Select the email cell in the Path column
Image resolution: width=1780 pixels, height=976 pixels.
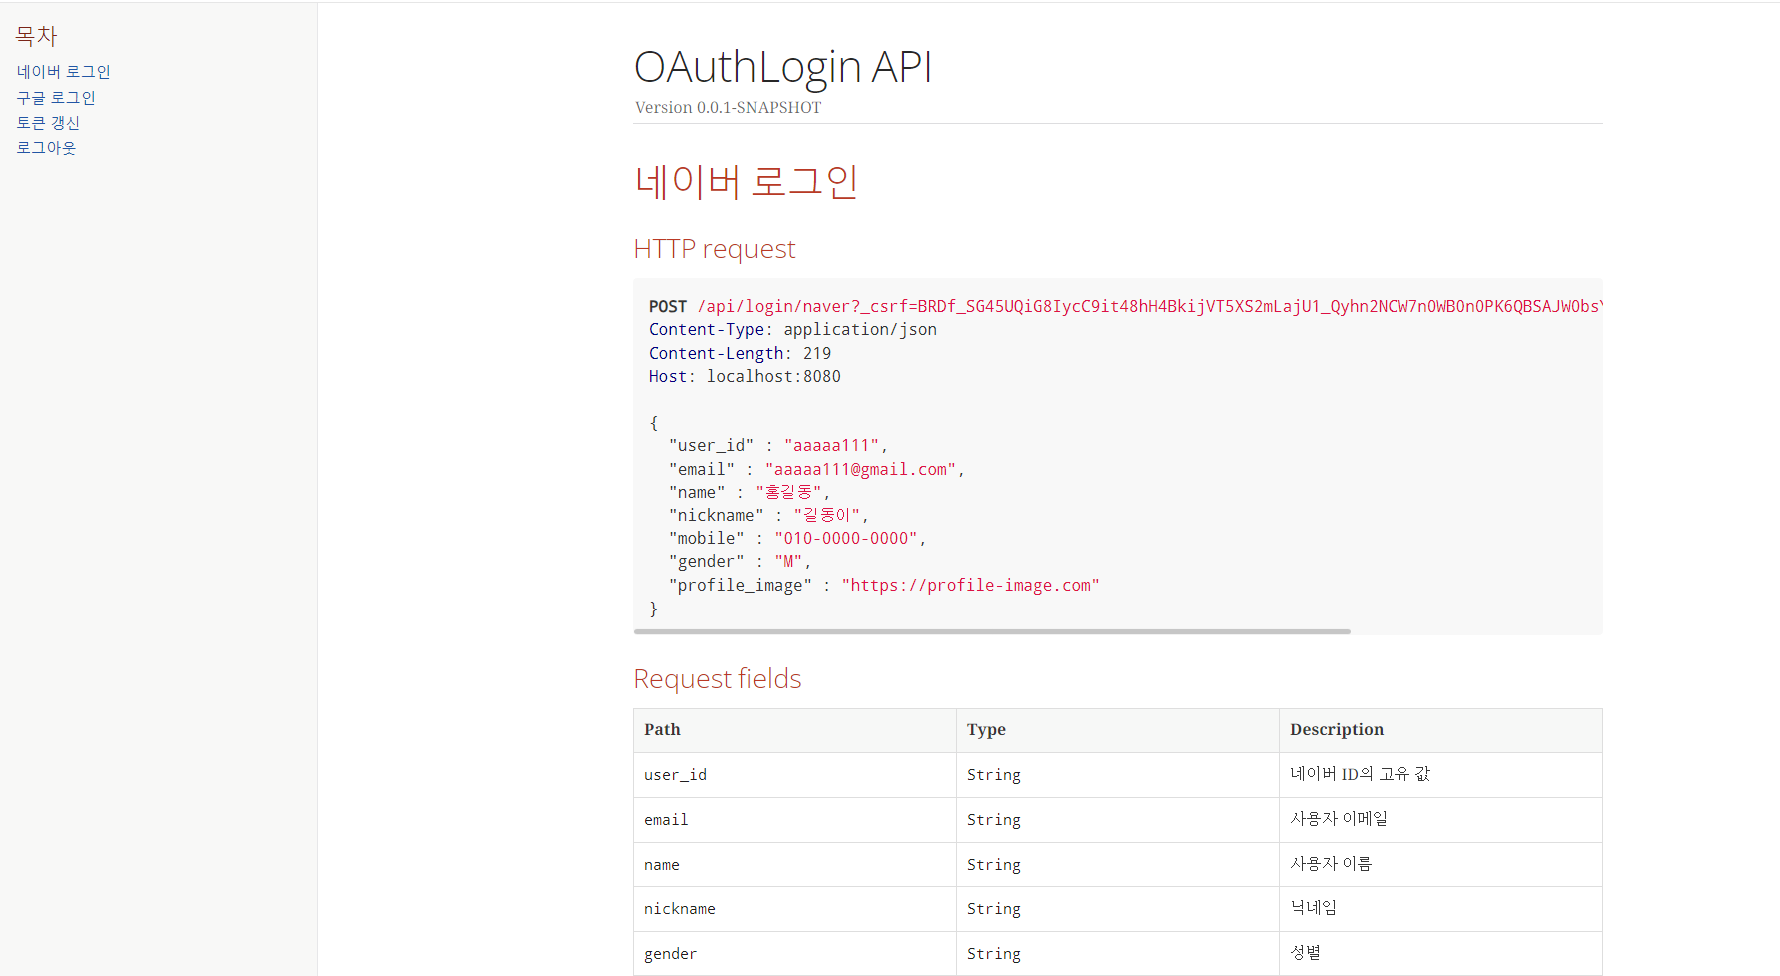coord(795,820)
